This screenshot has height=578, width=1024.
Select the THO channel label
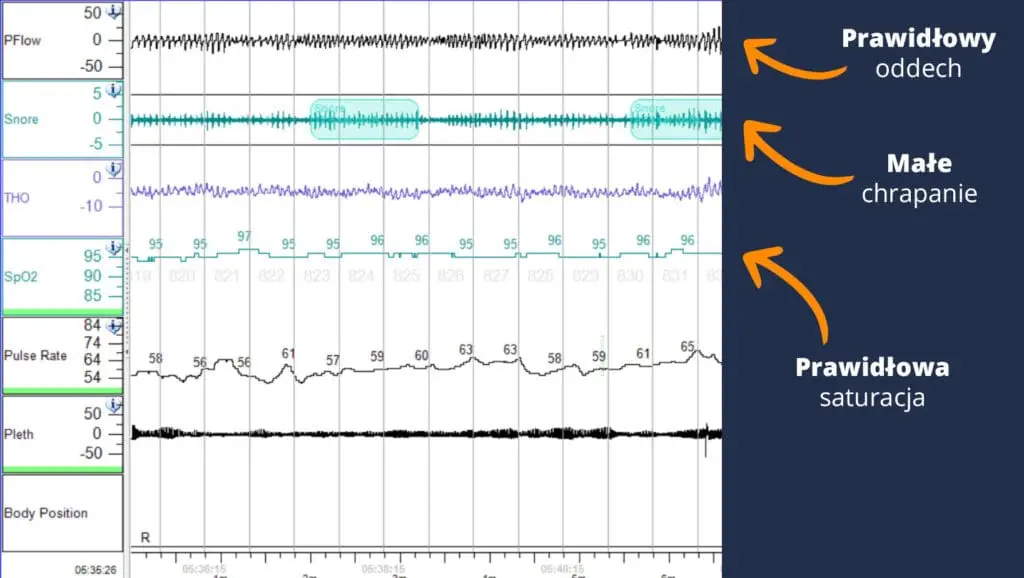tap(17, 198)
